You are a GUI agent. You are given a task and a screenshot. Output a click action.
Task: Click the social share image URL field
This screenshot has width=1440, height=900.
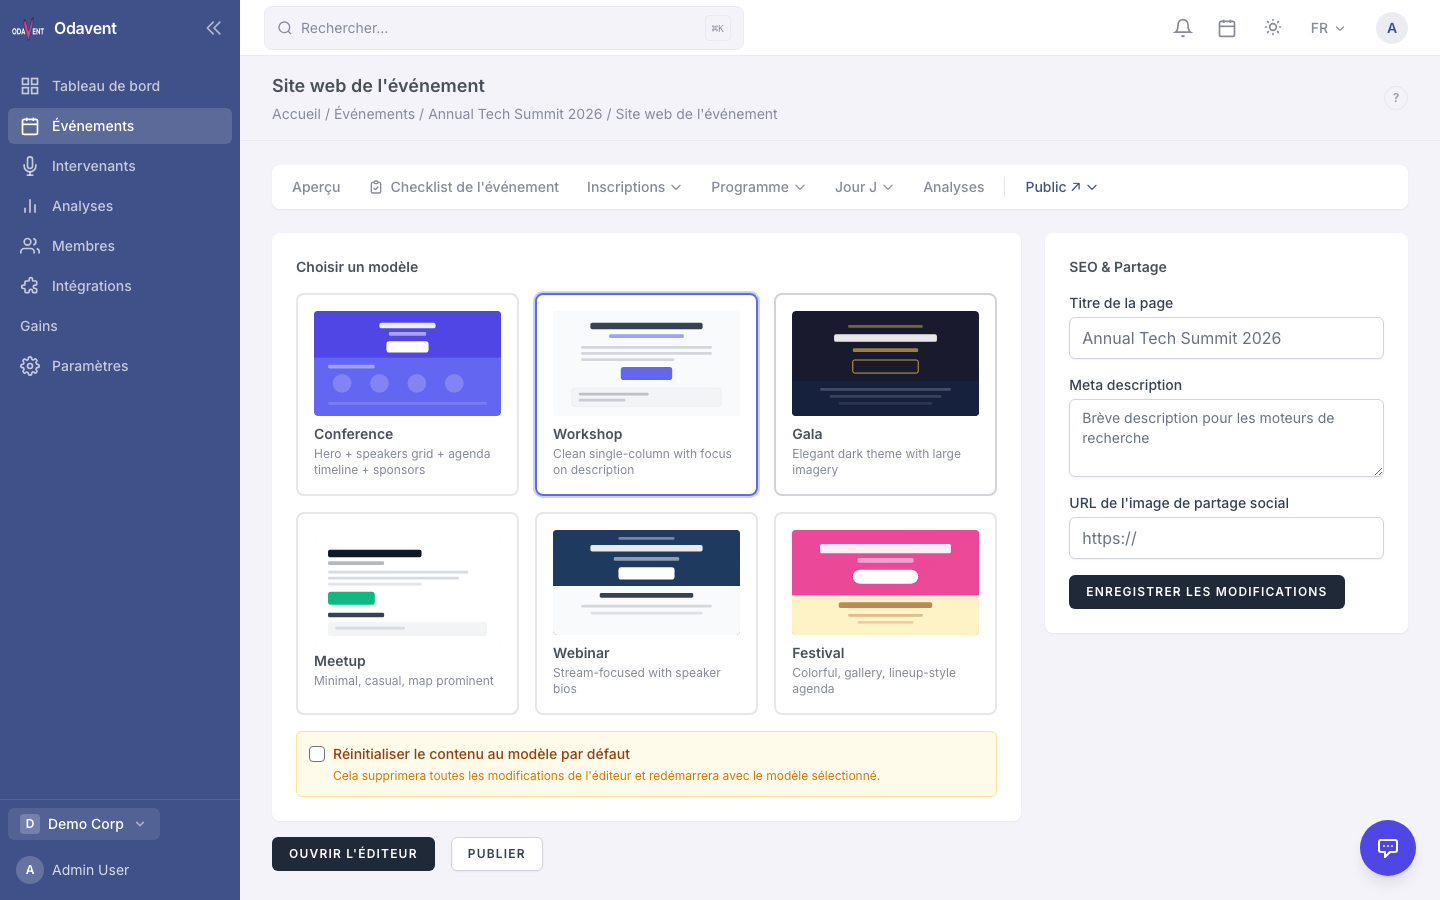point(1226,538)
